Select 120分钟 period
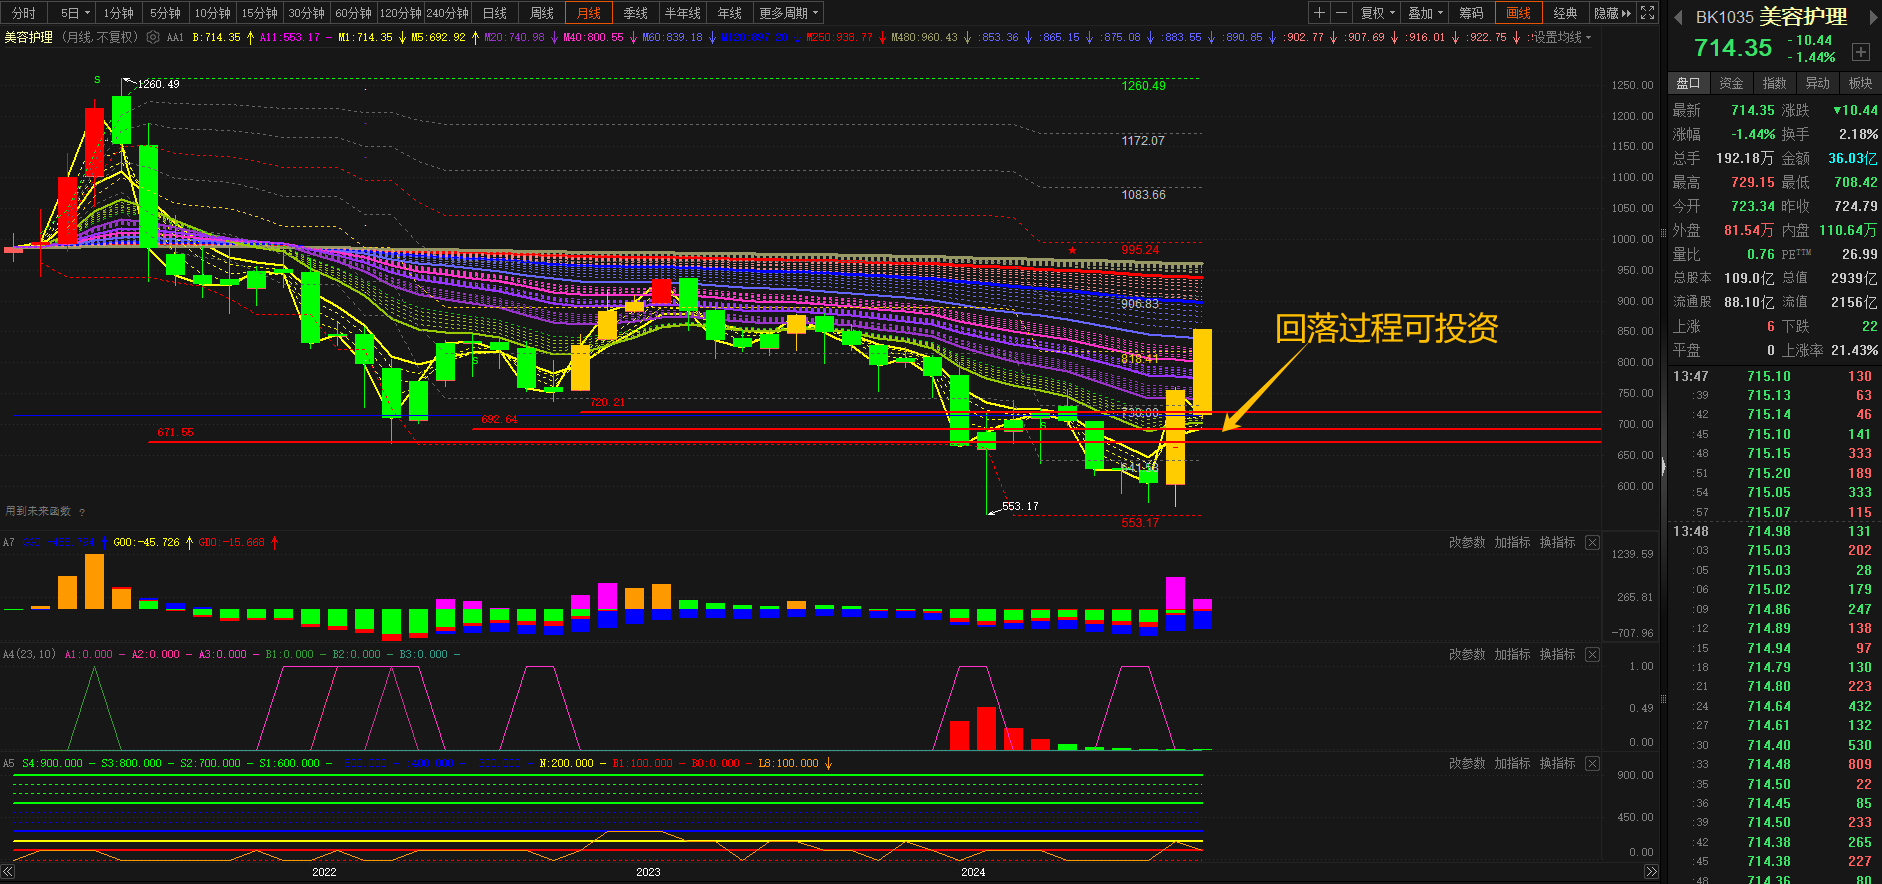Image resolution: width=1882 pixels, height=884 pixels. (401, 13)
